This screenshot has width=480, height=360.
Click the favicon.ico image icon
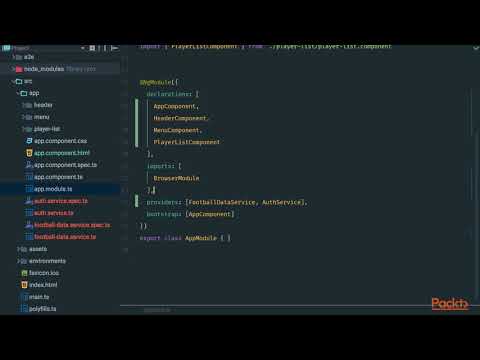24,273
